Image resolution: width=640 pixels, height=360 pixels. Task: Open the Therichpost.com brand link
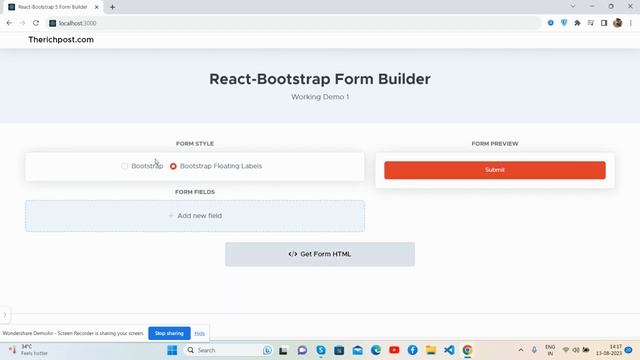[x=61, y=40]
